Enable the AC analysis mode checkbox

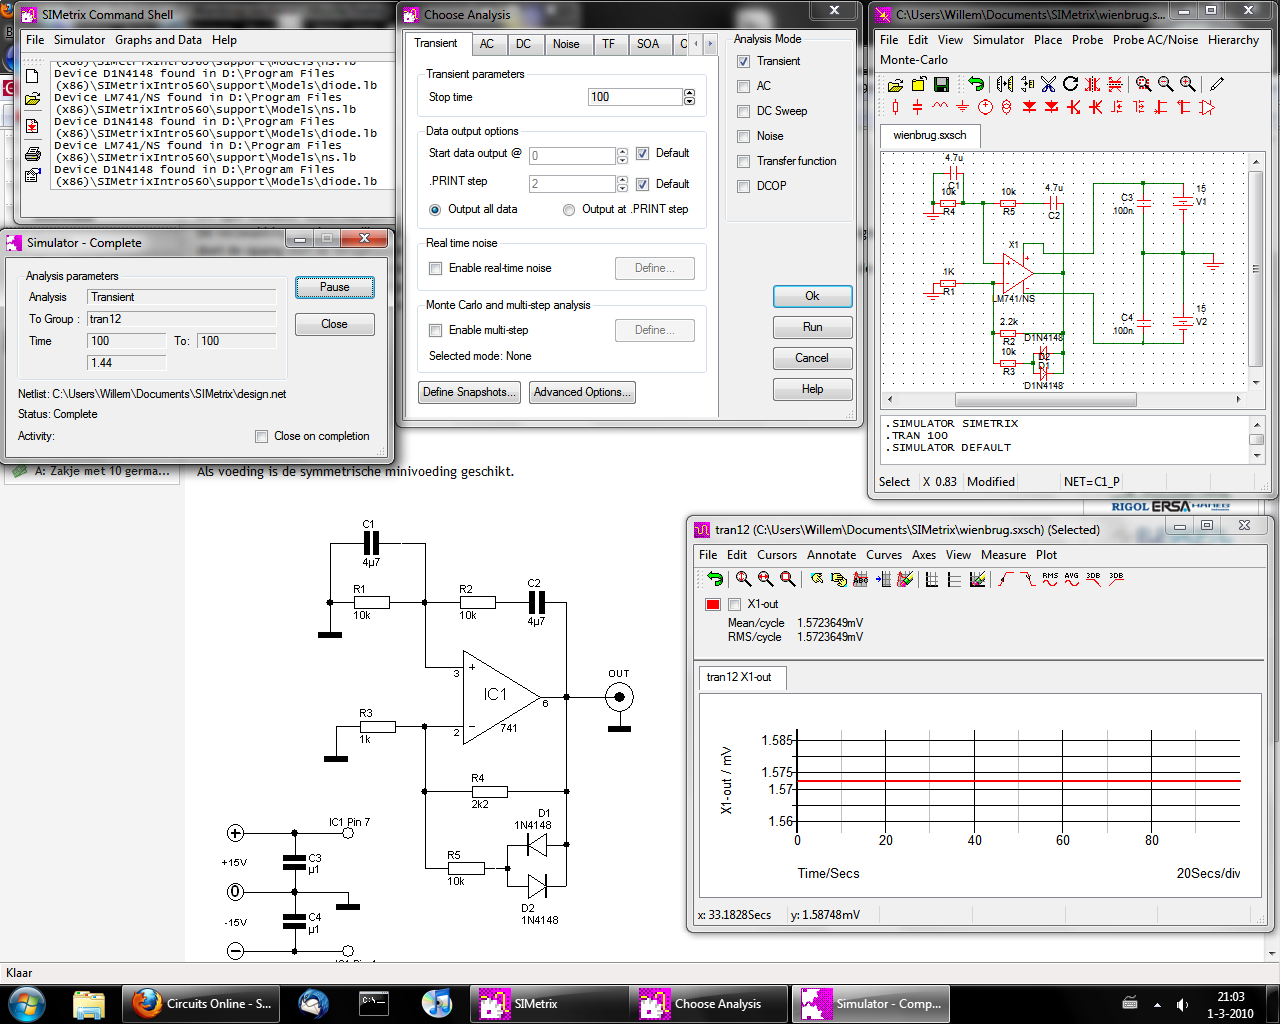[743, 86]
